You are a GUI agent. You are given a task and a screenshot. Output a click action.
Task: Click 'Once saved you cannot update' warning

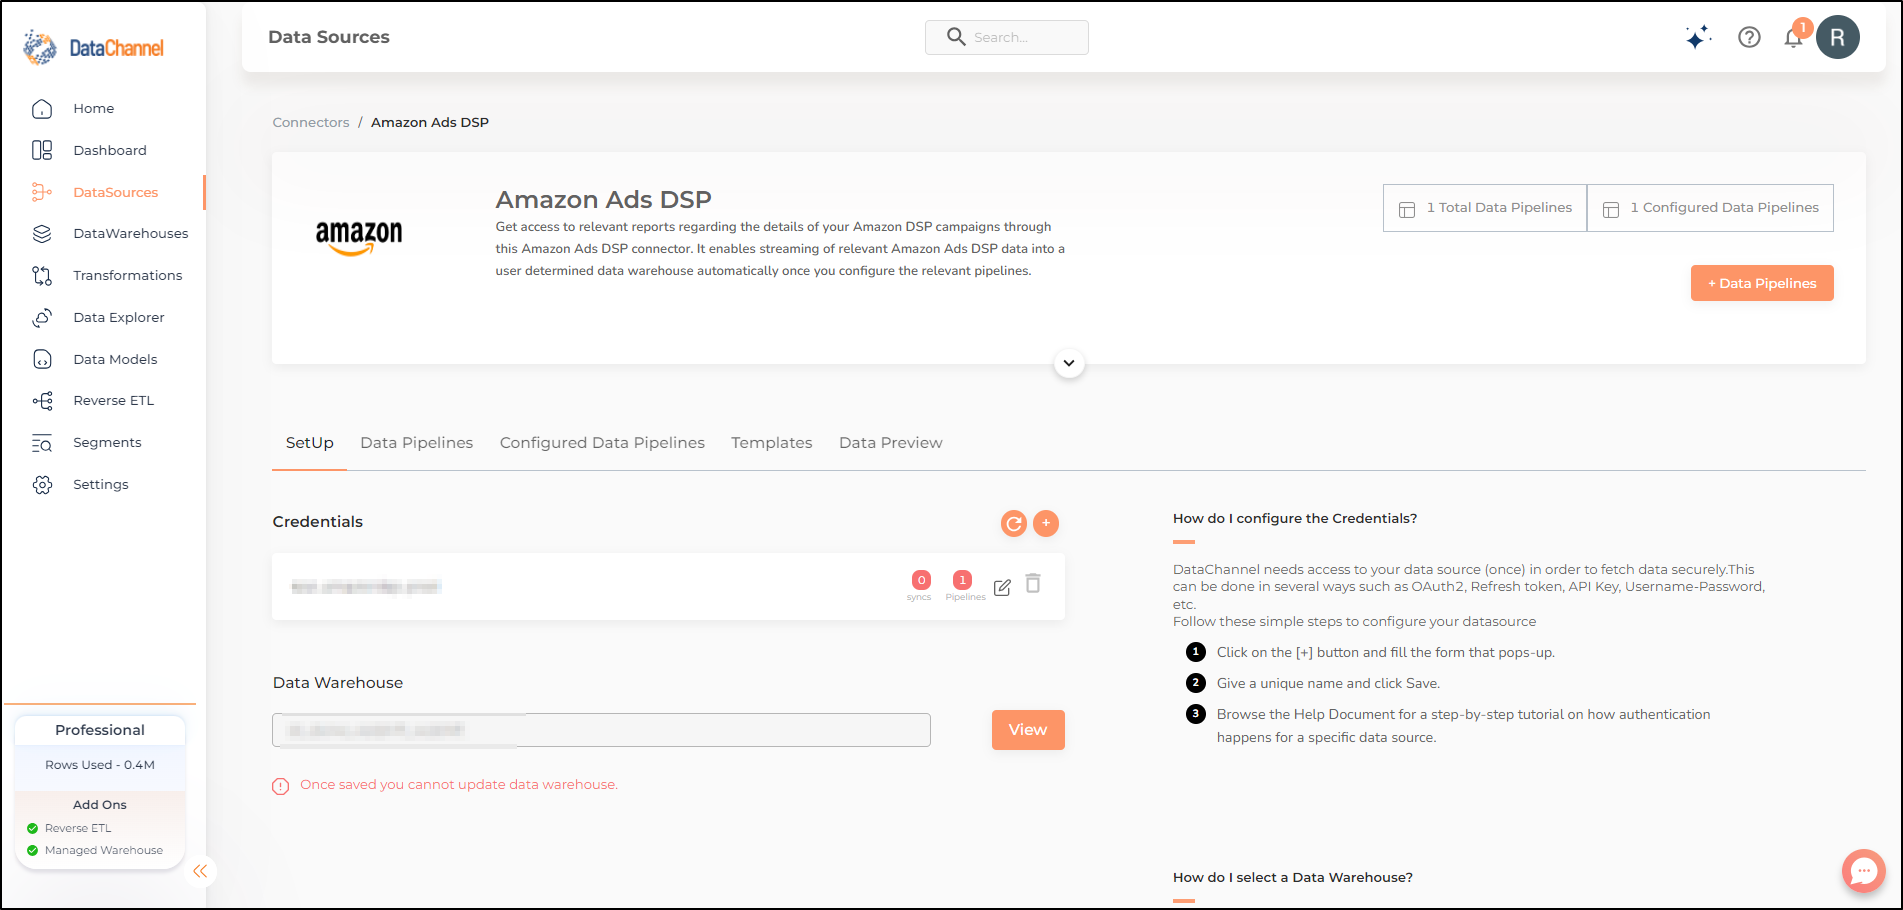(459, 785)
